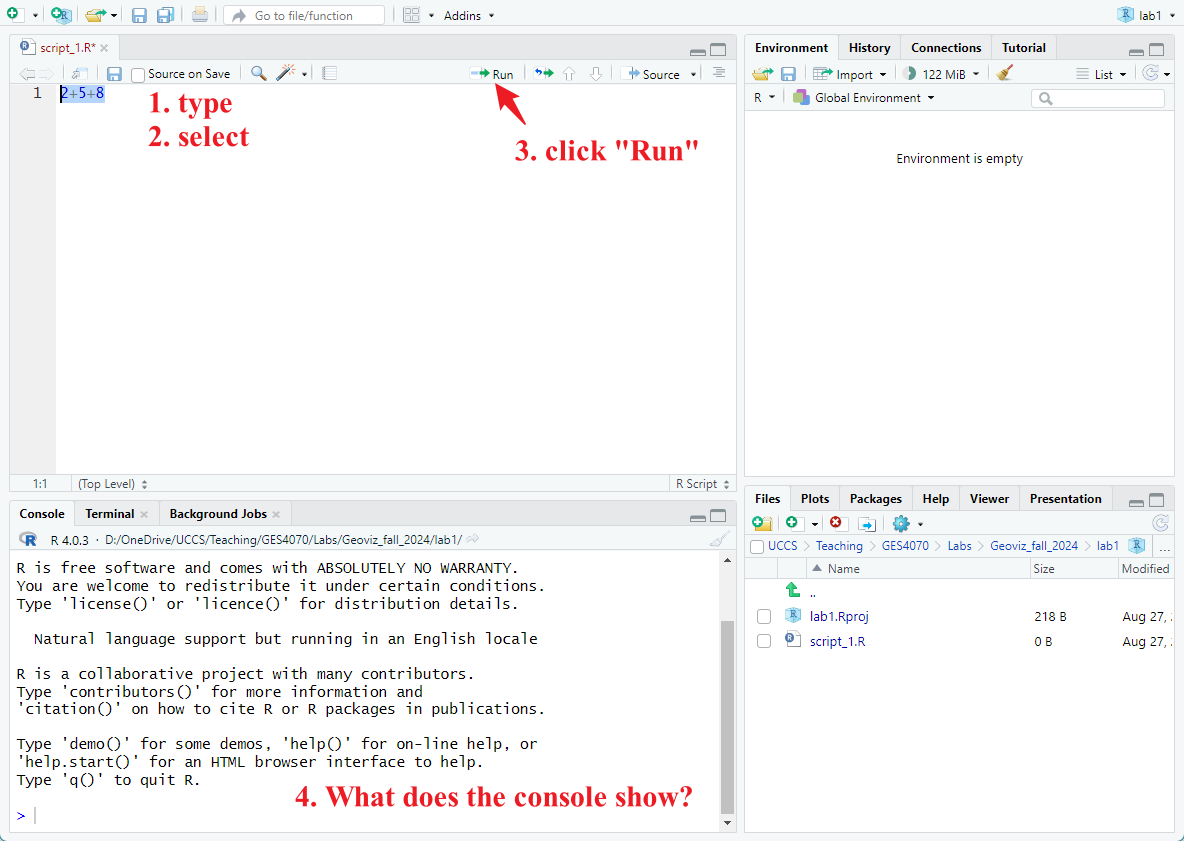Click the save script floppy disk icon
1184x841 pixels.
point(114,74)
